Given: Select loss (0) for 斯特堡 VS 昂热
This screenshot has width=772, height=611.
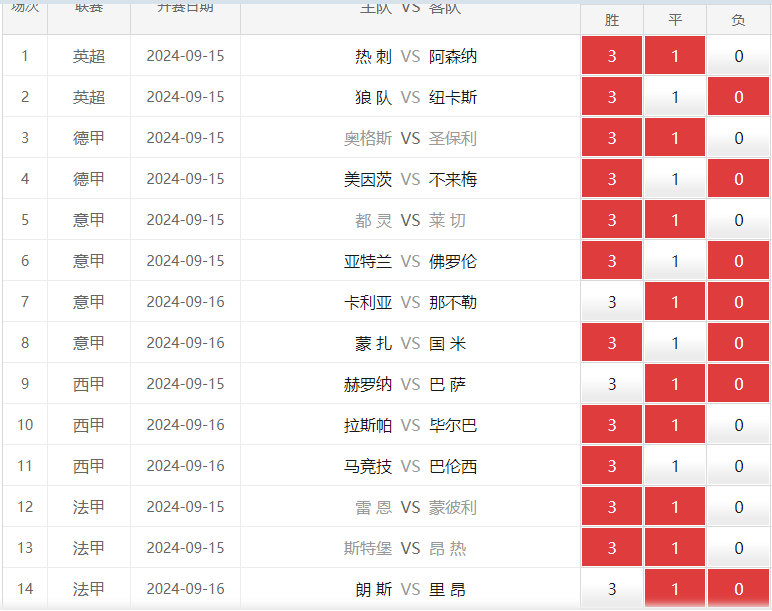Looking at the screenshot, I should [738, 547].
